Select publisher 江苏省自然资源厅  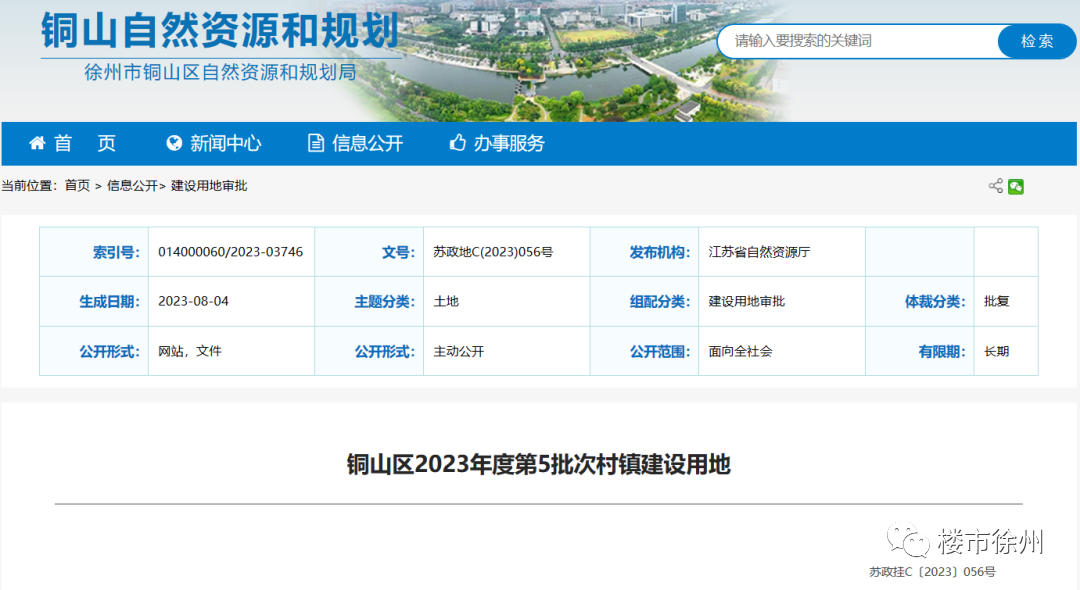pyautogui.click(x=759, y=252)
